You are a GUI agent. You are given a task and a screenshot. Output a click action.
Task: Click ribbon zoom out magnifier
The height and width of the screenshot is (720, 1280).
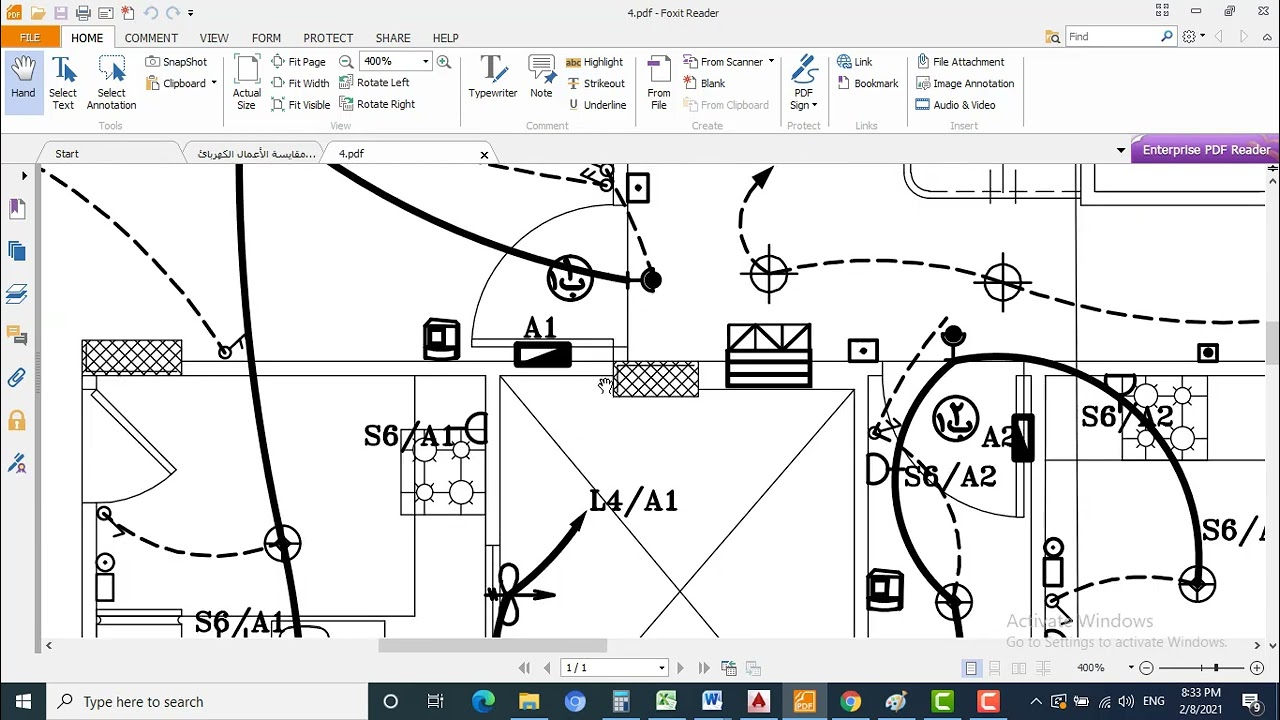click(346, 62)
